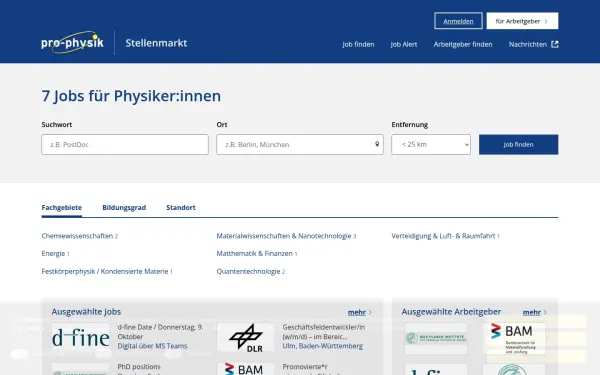Switch to the Standort tab
This screenshot has height=375, width=600.
coord(181,207)
